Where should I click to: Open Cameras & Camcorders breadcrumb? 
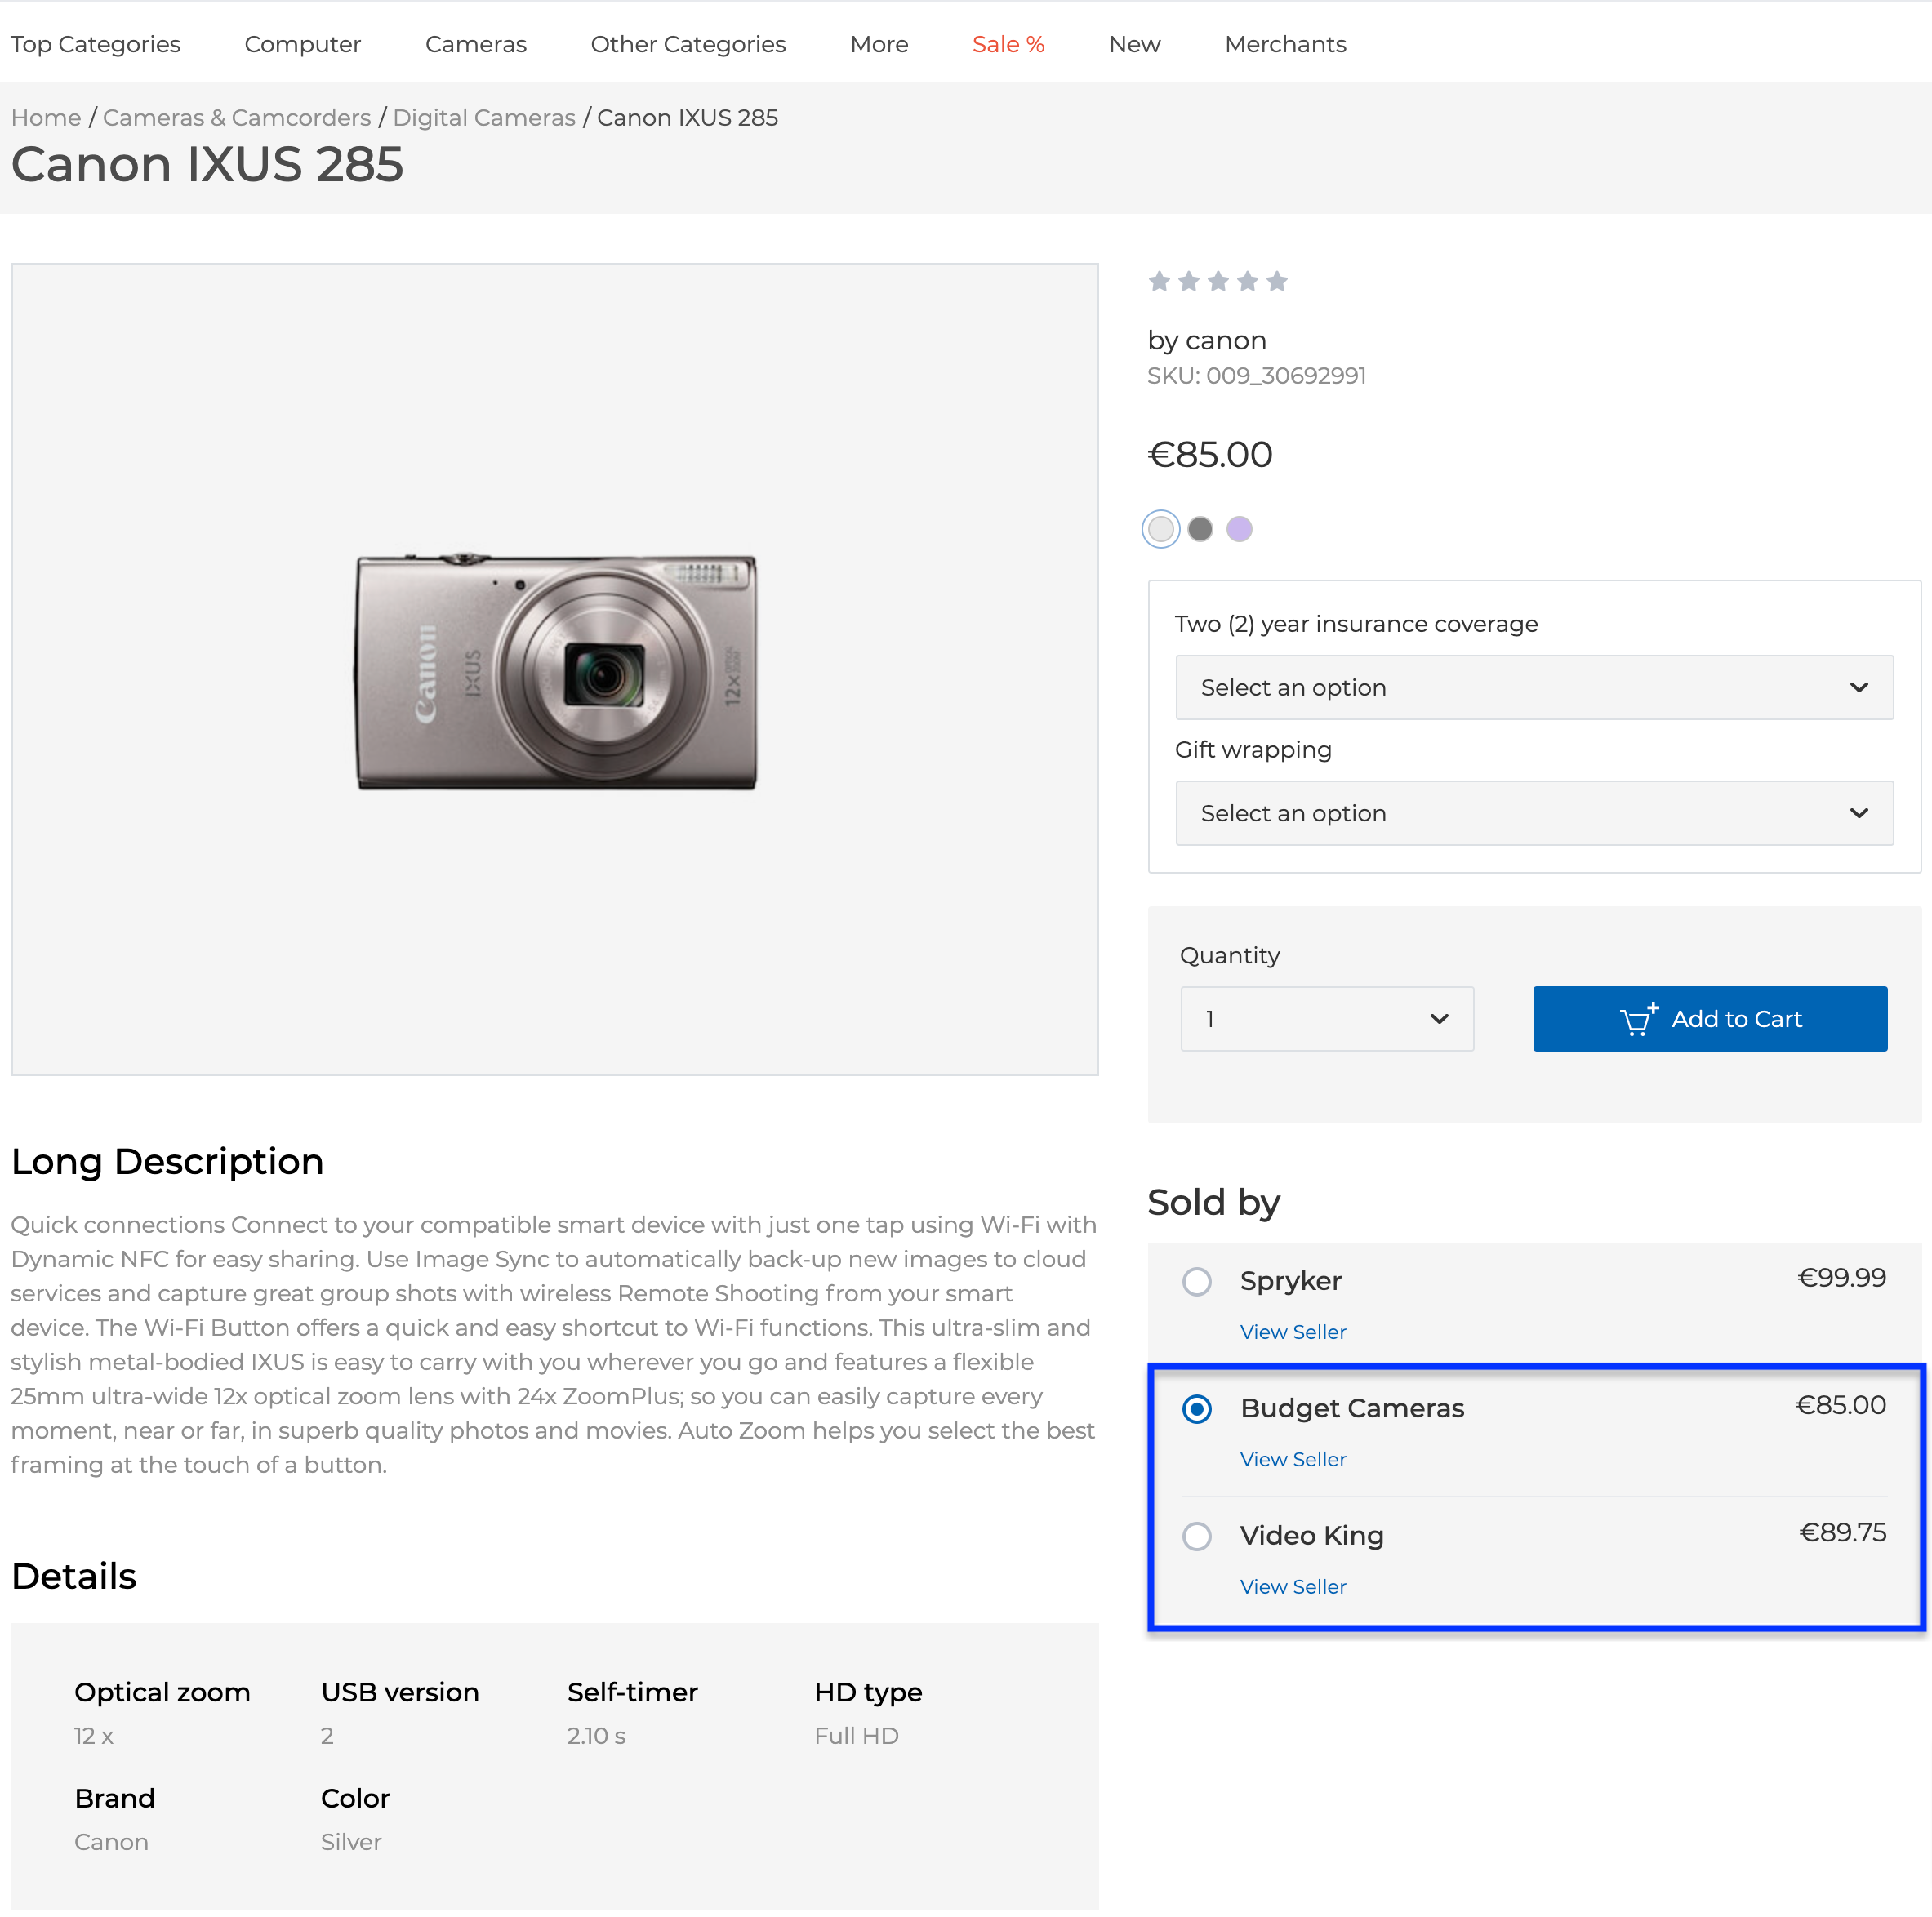pyautogui.click(x=237, y=118)
